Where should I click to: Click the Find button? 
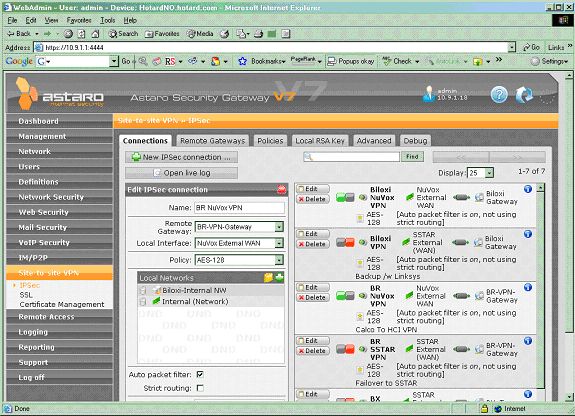pos(412,157)
